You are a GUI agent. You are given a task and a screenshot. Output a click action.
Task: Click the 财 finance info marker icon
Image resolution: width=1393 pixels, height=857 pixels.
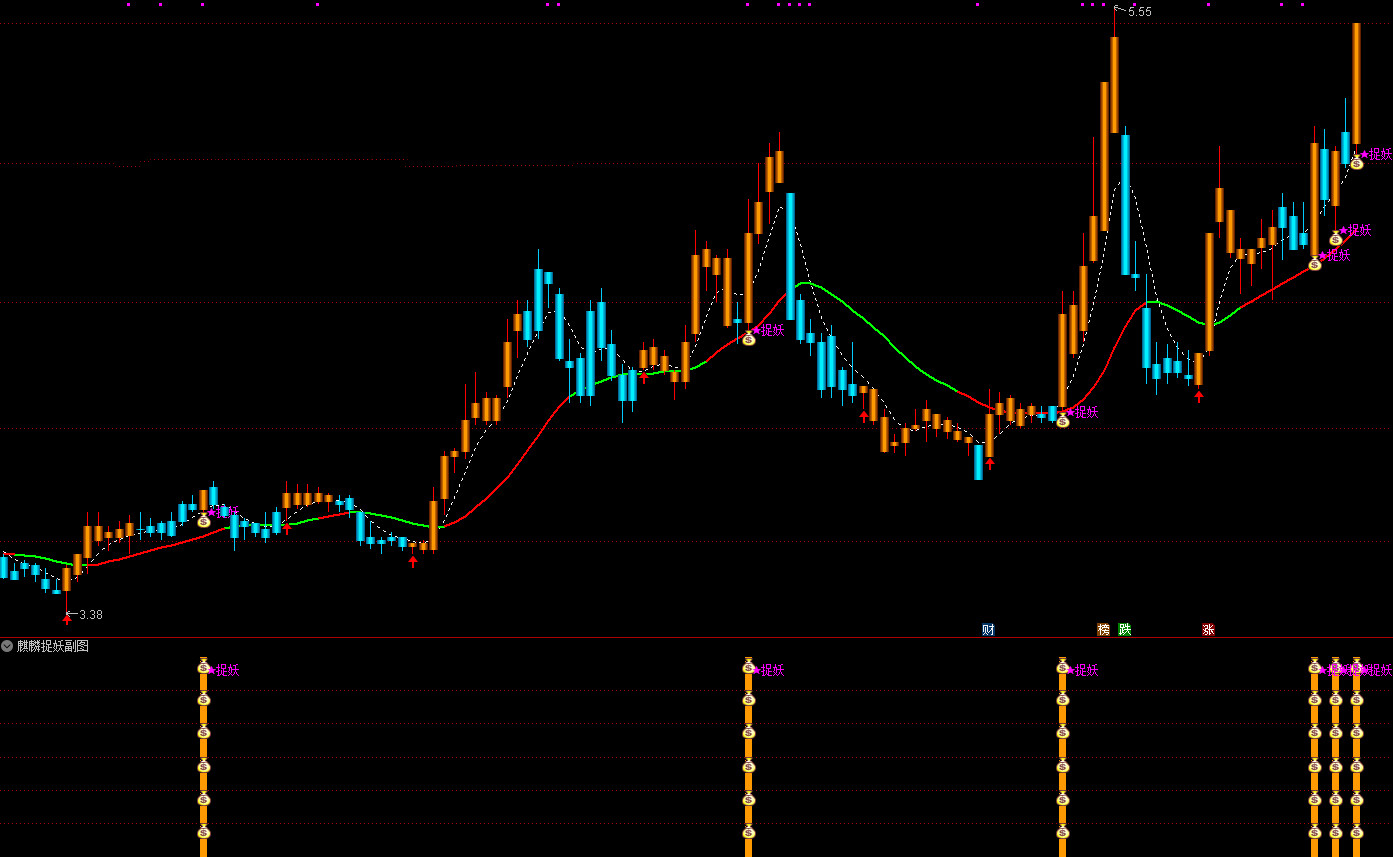click(988, 629)
